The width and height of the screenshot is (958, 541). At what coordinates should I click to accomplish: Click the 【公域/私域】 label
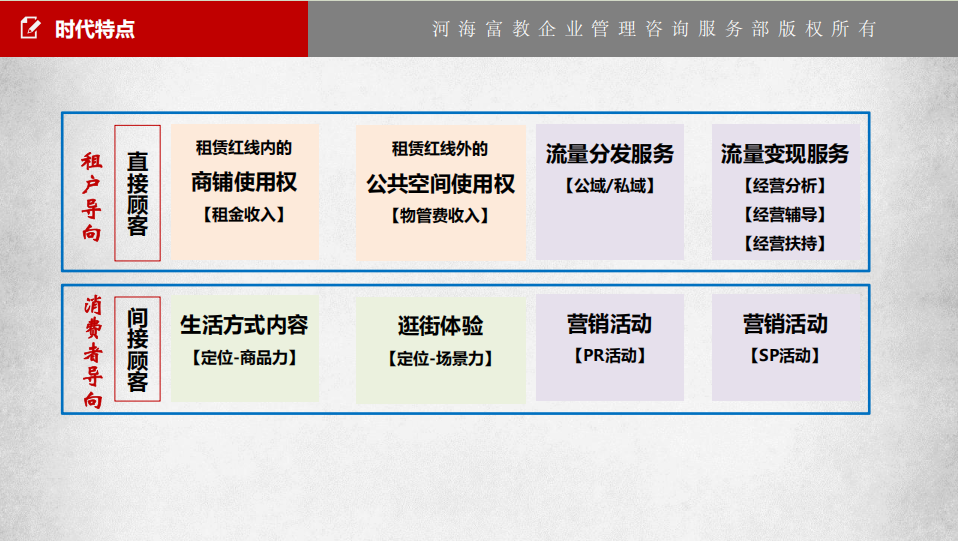pyautogui.click(x=610, y=185)
